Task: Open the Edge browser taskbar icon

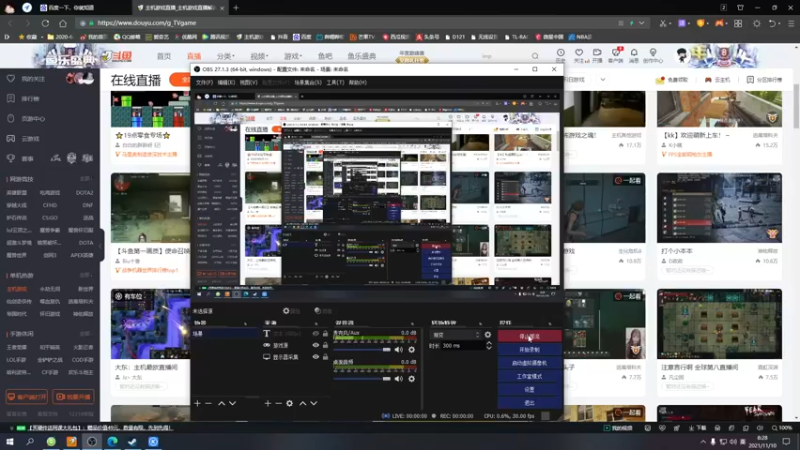Action: [x=112, y=441]
